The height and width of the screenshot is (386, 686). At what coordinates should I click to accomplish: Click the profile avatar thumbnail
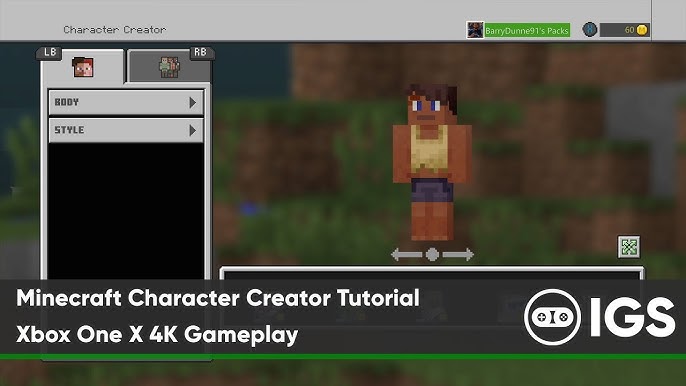coord(475,30)
